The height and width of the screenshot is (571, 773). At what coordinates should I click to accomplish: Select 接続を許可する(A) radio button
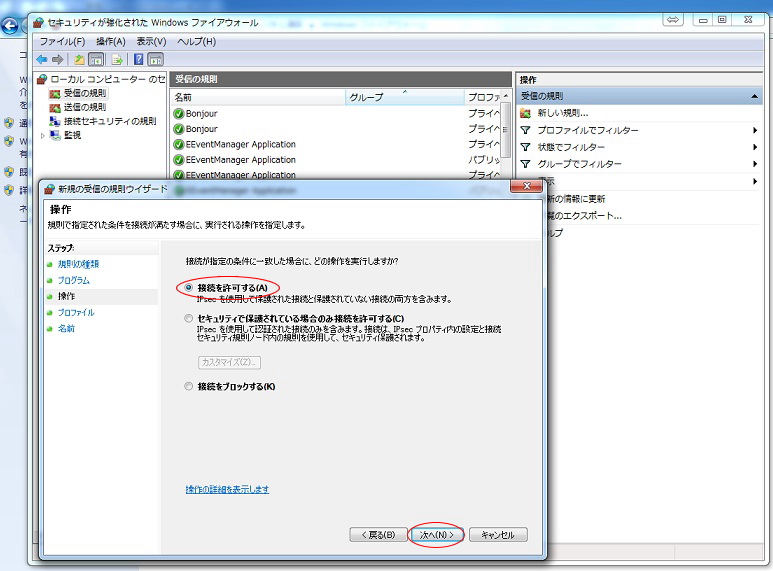coord(188,287)
